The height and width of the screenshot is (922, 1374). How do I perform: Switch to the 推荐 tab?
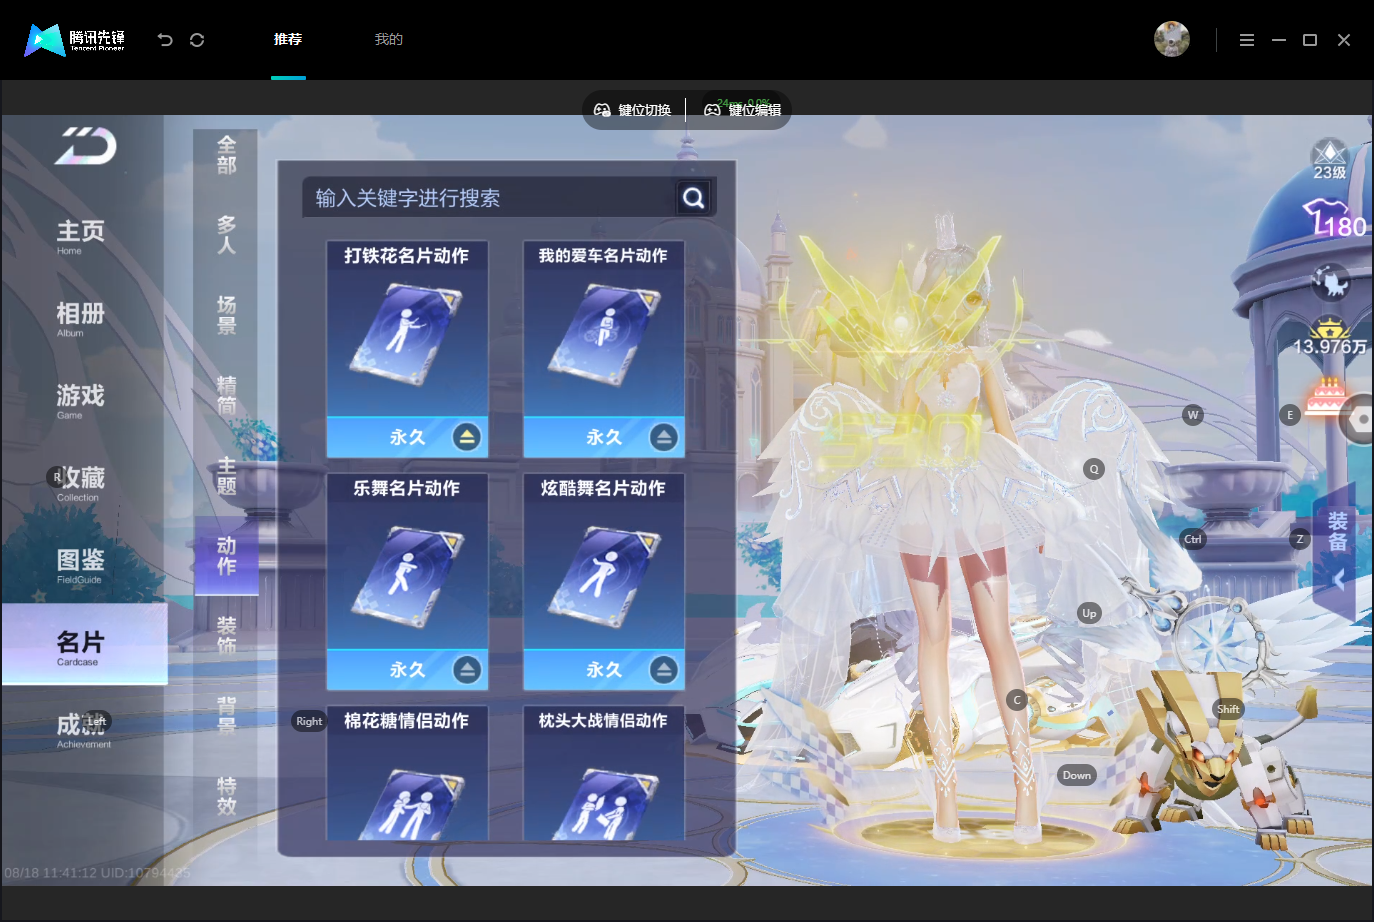(x=288, y=40)
